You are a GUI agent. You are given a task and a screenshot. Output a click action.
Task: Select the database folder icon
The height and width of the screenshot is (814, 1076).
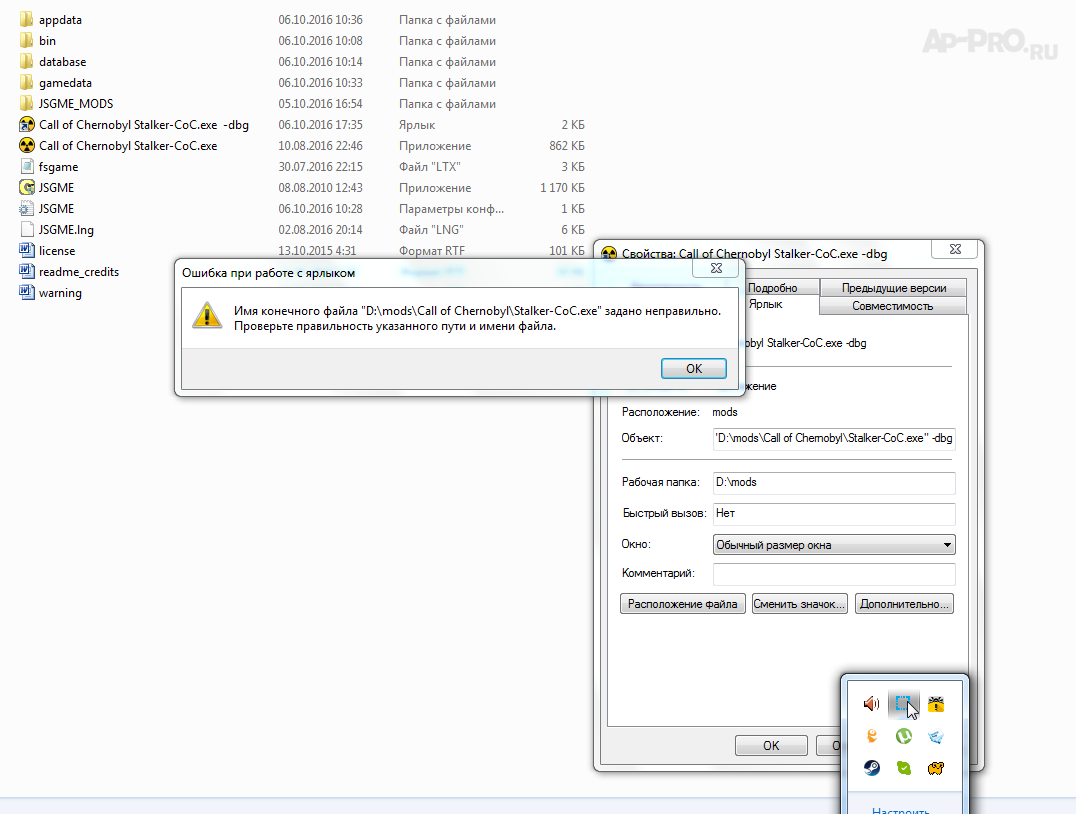coord(26,61)
